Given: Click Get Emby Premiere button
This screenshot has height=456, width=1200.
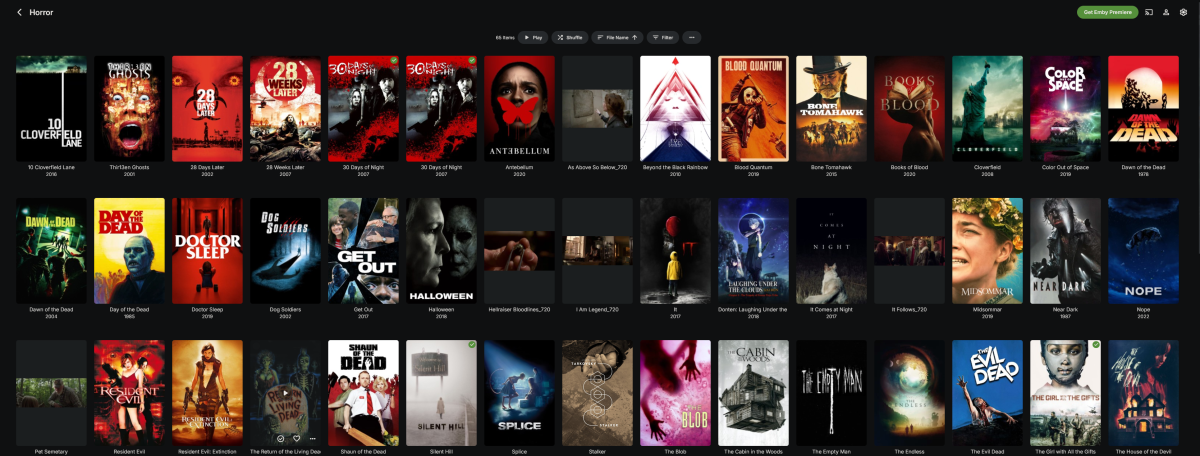Looking at the screenshot, I should pos(1107,12).
